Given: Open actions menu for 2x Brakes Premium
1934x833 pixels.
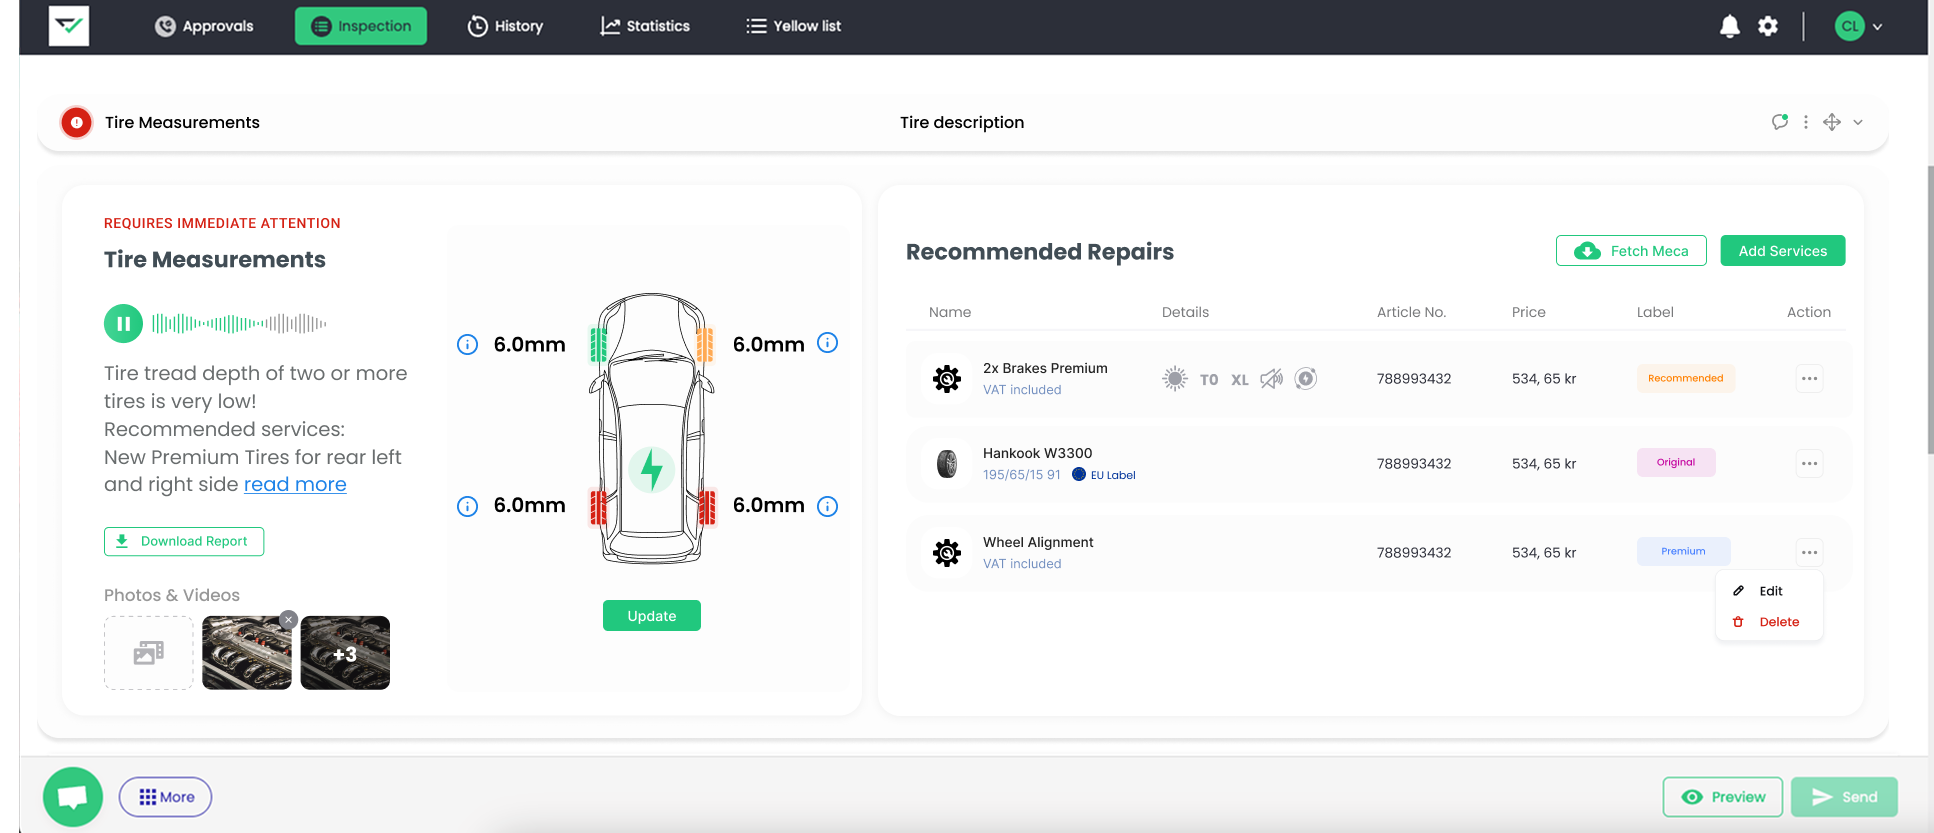Looking at the screenshot, I should [1809, 379].
